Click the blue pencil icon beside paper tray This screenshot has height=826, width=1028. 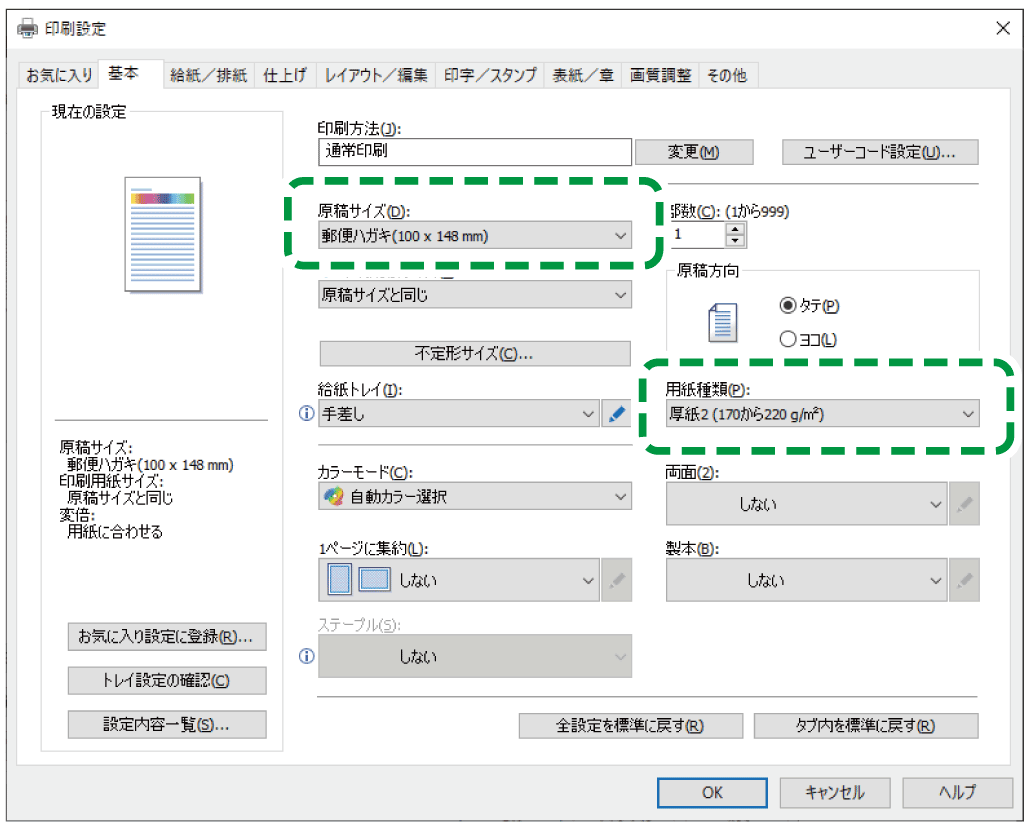point(617,414)
